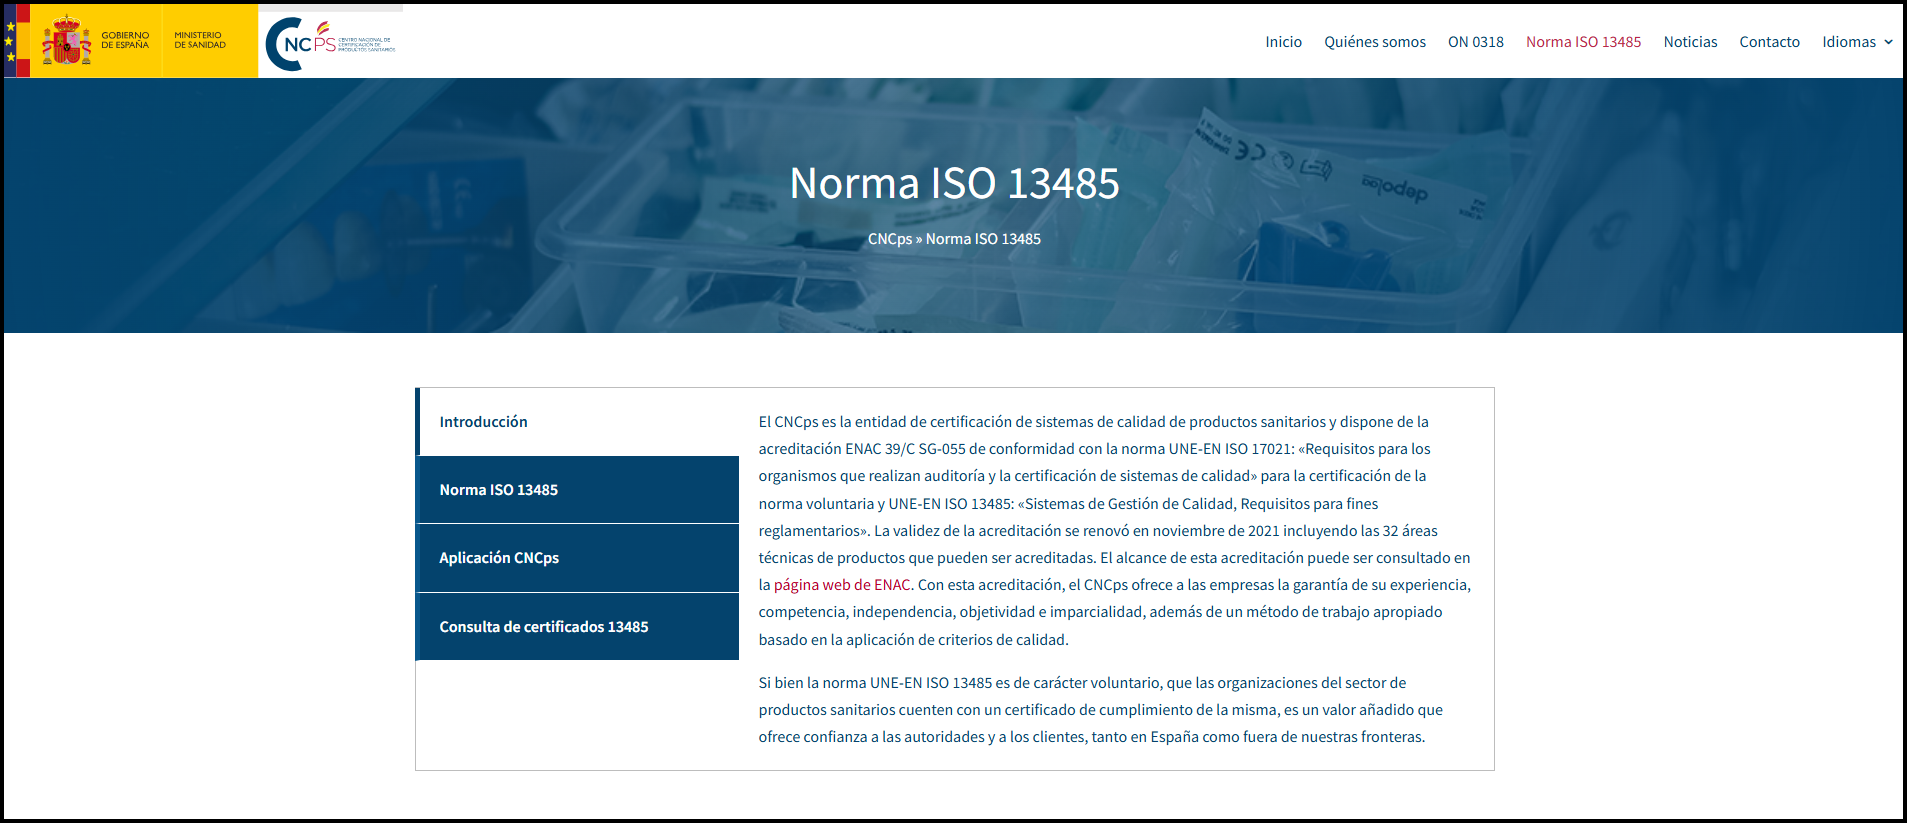The width and height of the screenshot is (1907, 823).
Task: Open the Inicio menu item
Action: click(x=1283, y=42)
